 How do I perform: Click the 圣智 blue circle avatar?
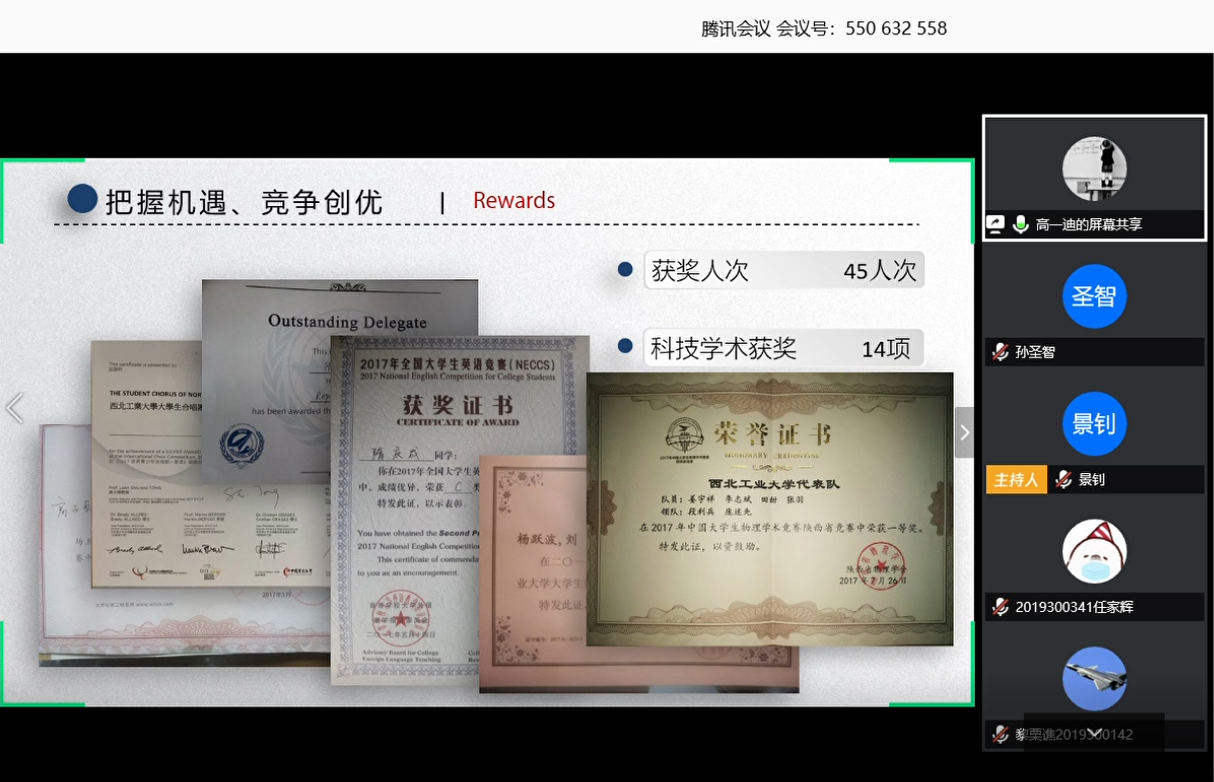[1094, 297]
